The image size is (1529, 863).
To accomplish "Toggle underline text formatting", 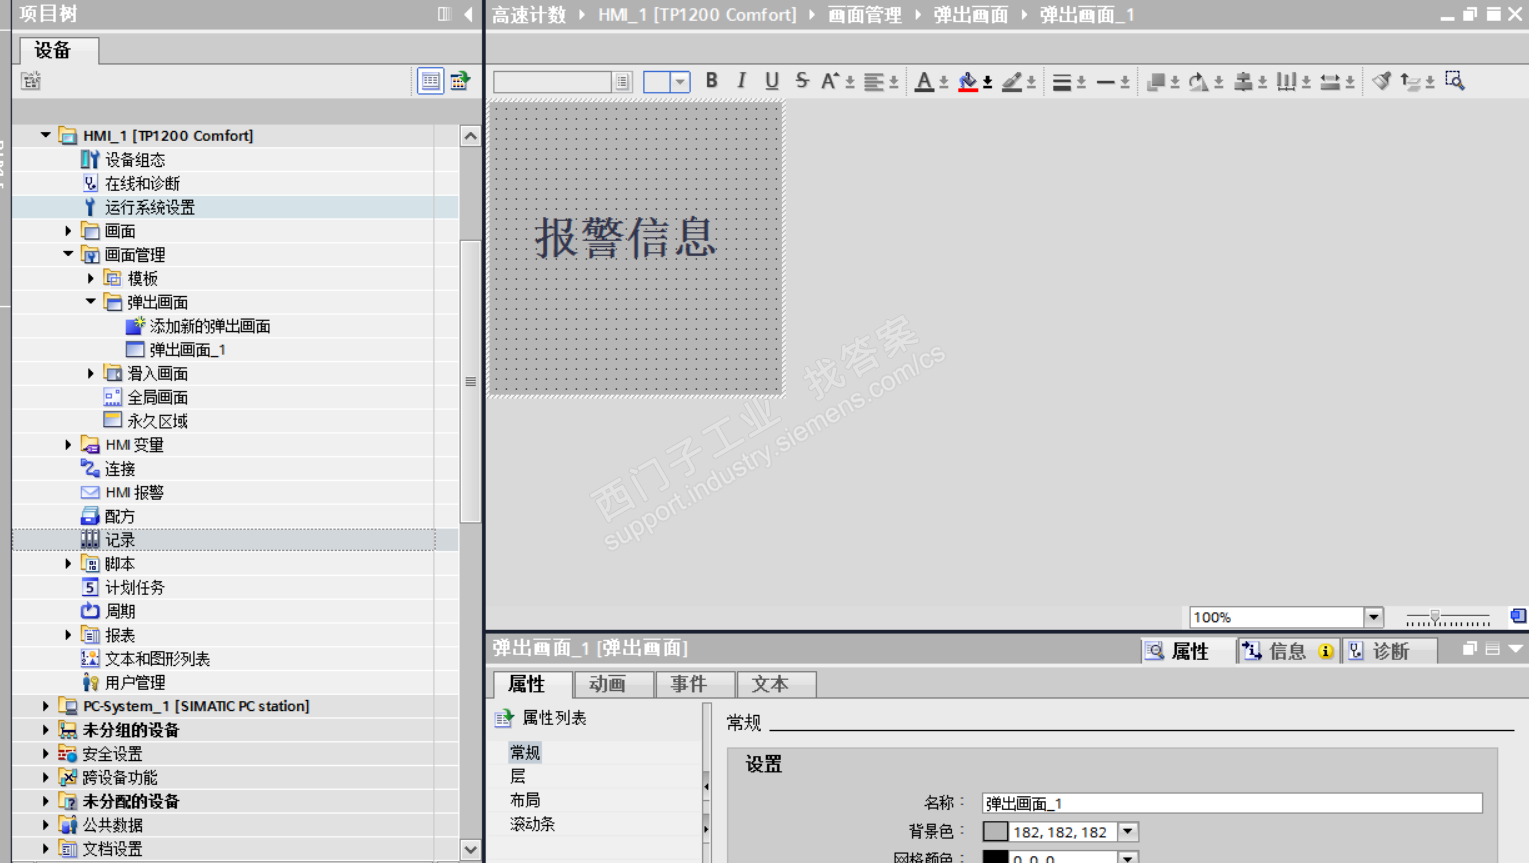I will tap(771, 81).
